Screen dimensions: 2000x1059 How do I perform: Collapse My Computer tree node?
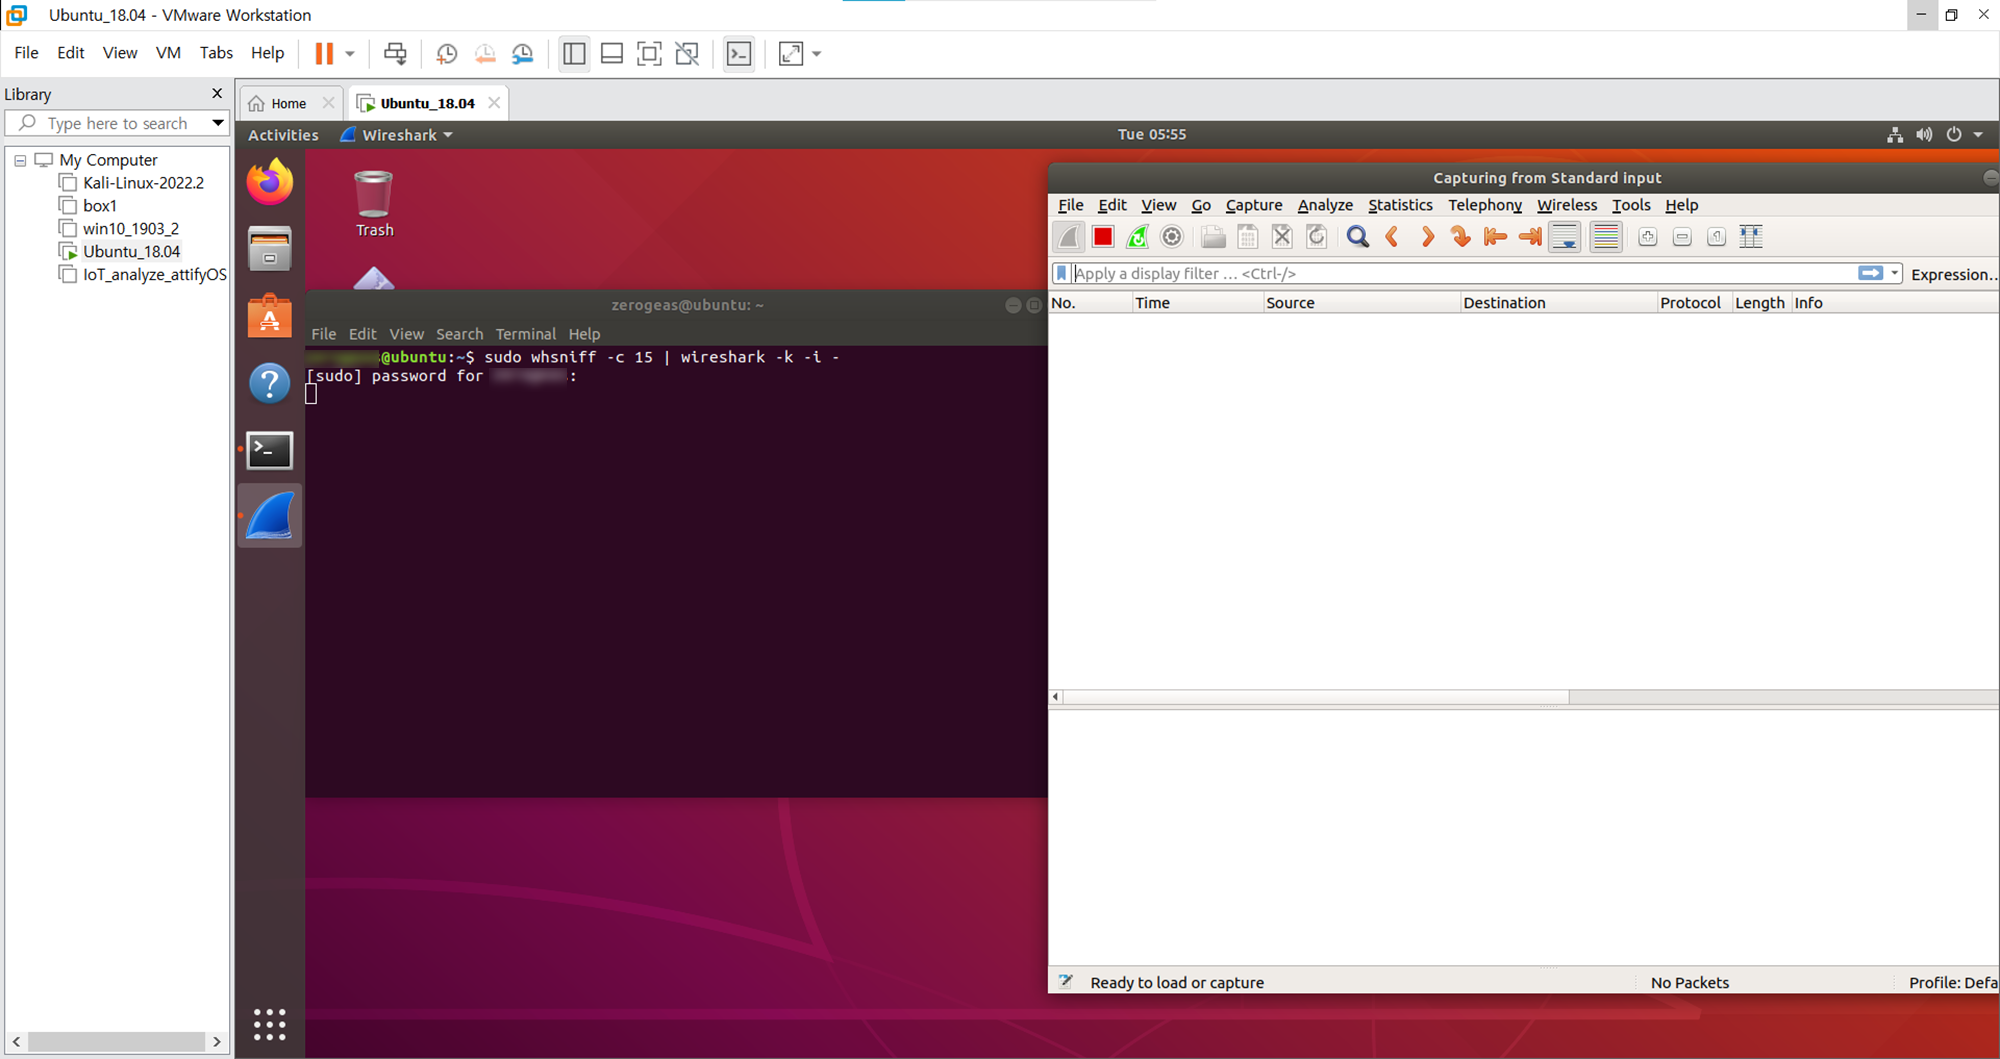[x=20, y=160]
